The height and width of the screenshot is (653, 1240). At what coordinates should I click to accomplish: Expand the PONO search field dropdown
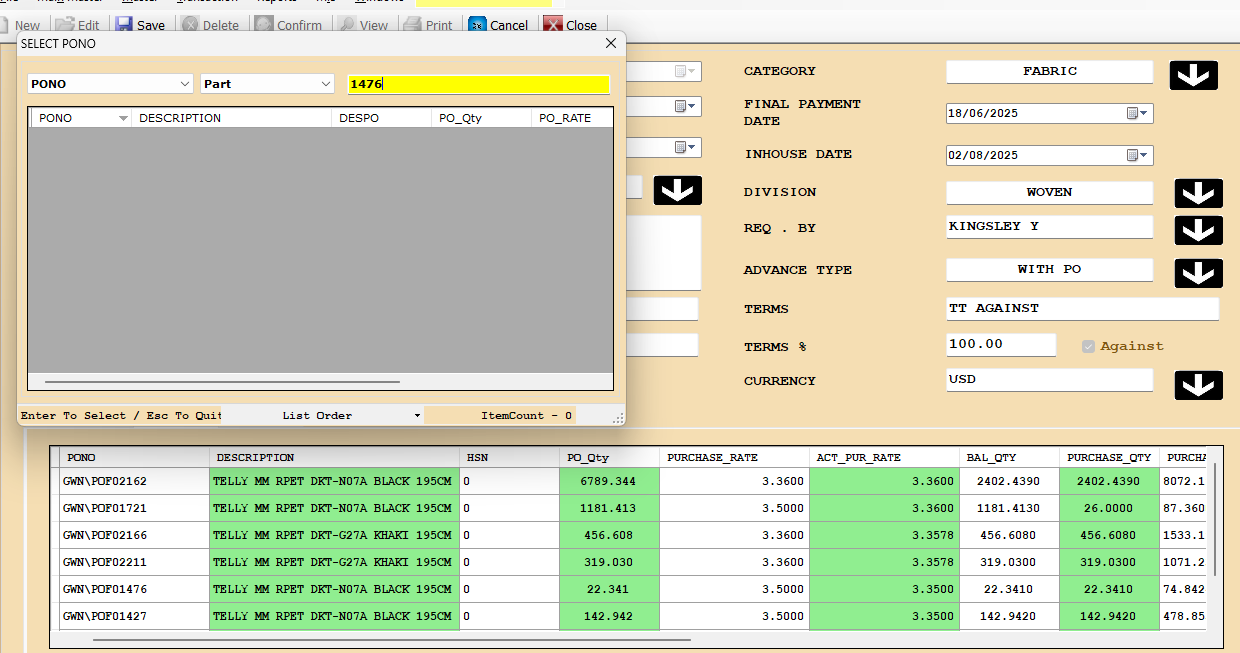tap(184, 84)
